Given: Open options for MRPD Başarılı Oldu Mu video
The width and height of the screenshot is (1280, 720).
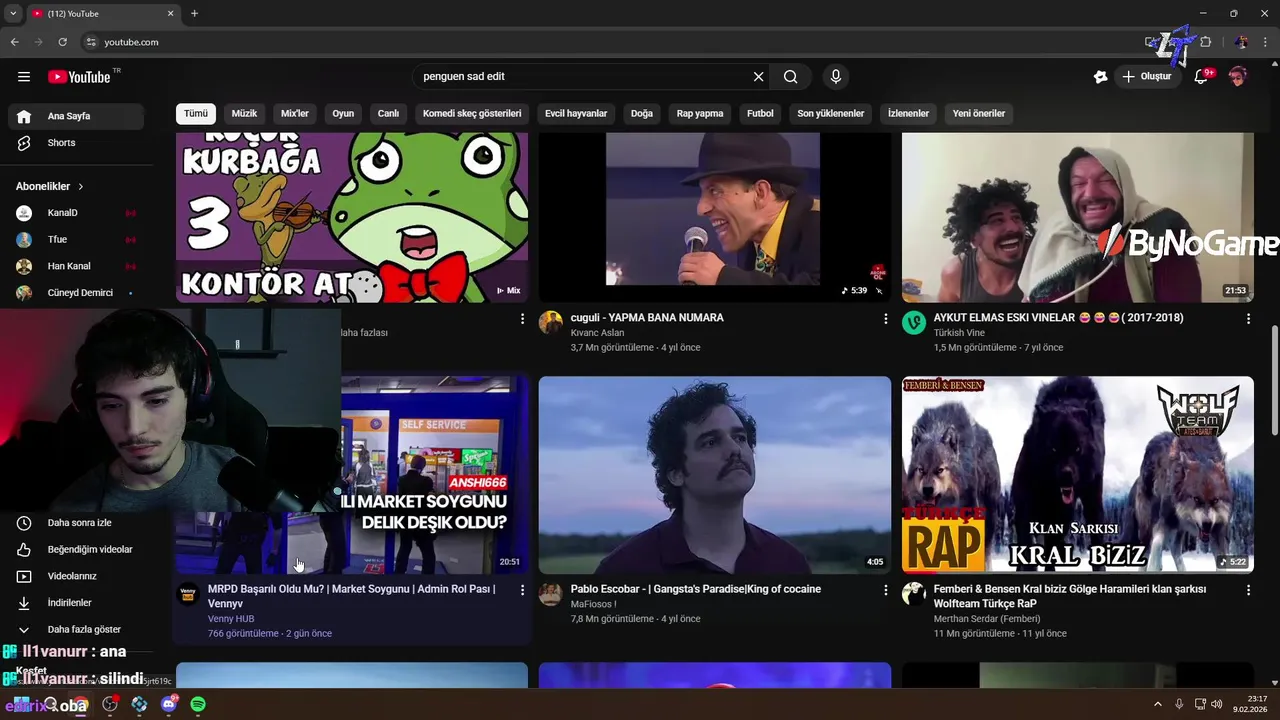Looking at the screenshot, I should pos(522,590).
